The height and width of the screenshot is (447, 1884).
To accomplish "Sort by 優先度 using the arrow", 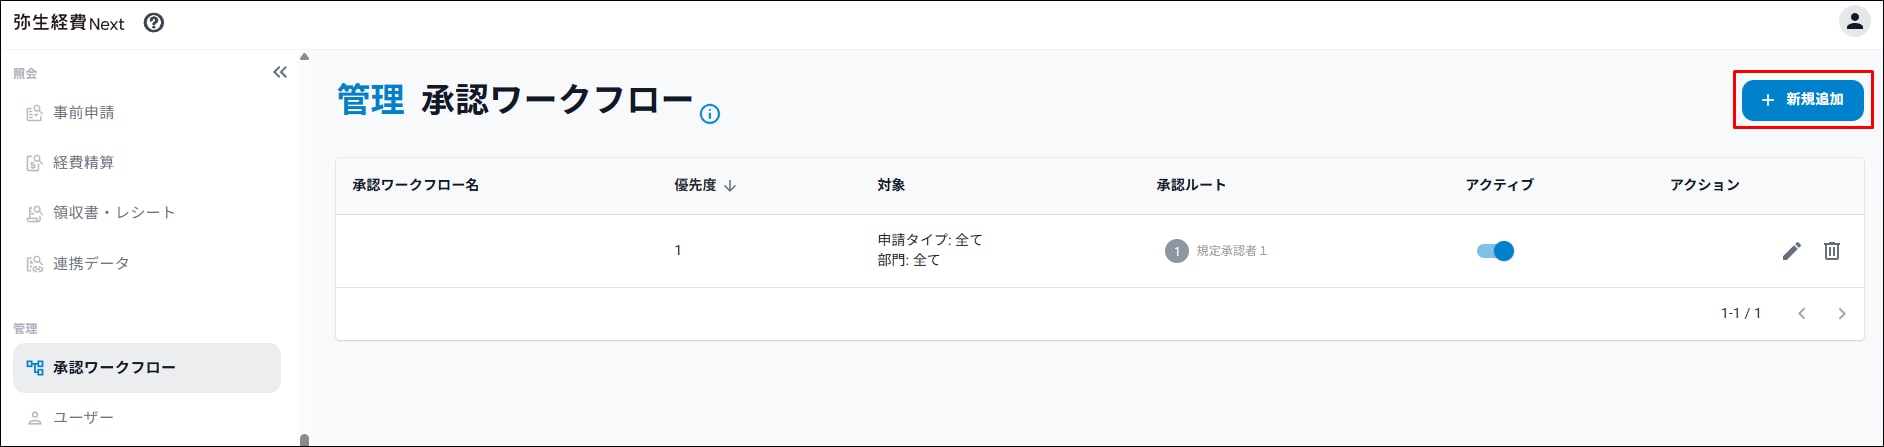I will click(730, 185).
